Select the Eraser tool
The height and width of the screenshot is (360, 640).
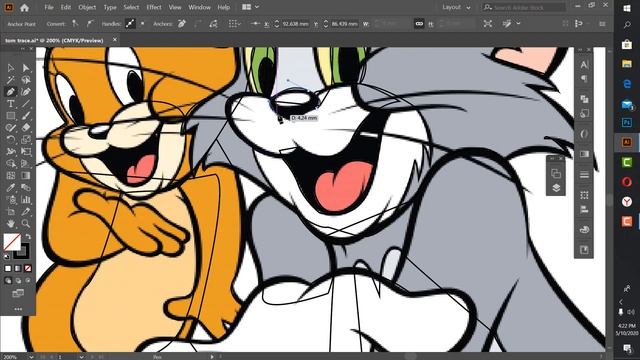(26, 127)
